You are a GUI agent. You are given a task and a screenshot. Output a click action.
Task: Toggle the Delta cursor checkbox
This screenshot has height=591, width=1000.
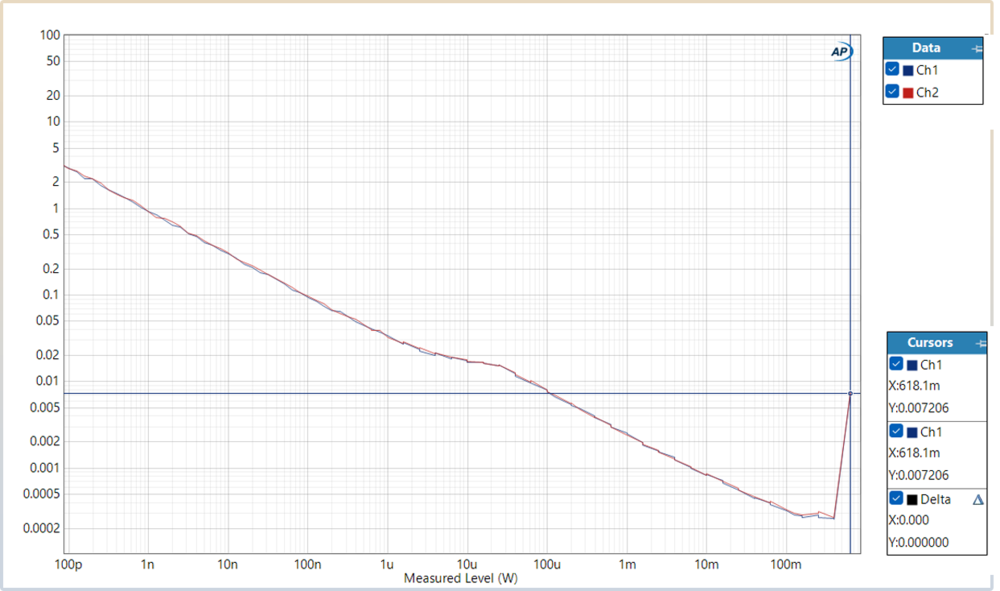896,498
